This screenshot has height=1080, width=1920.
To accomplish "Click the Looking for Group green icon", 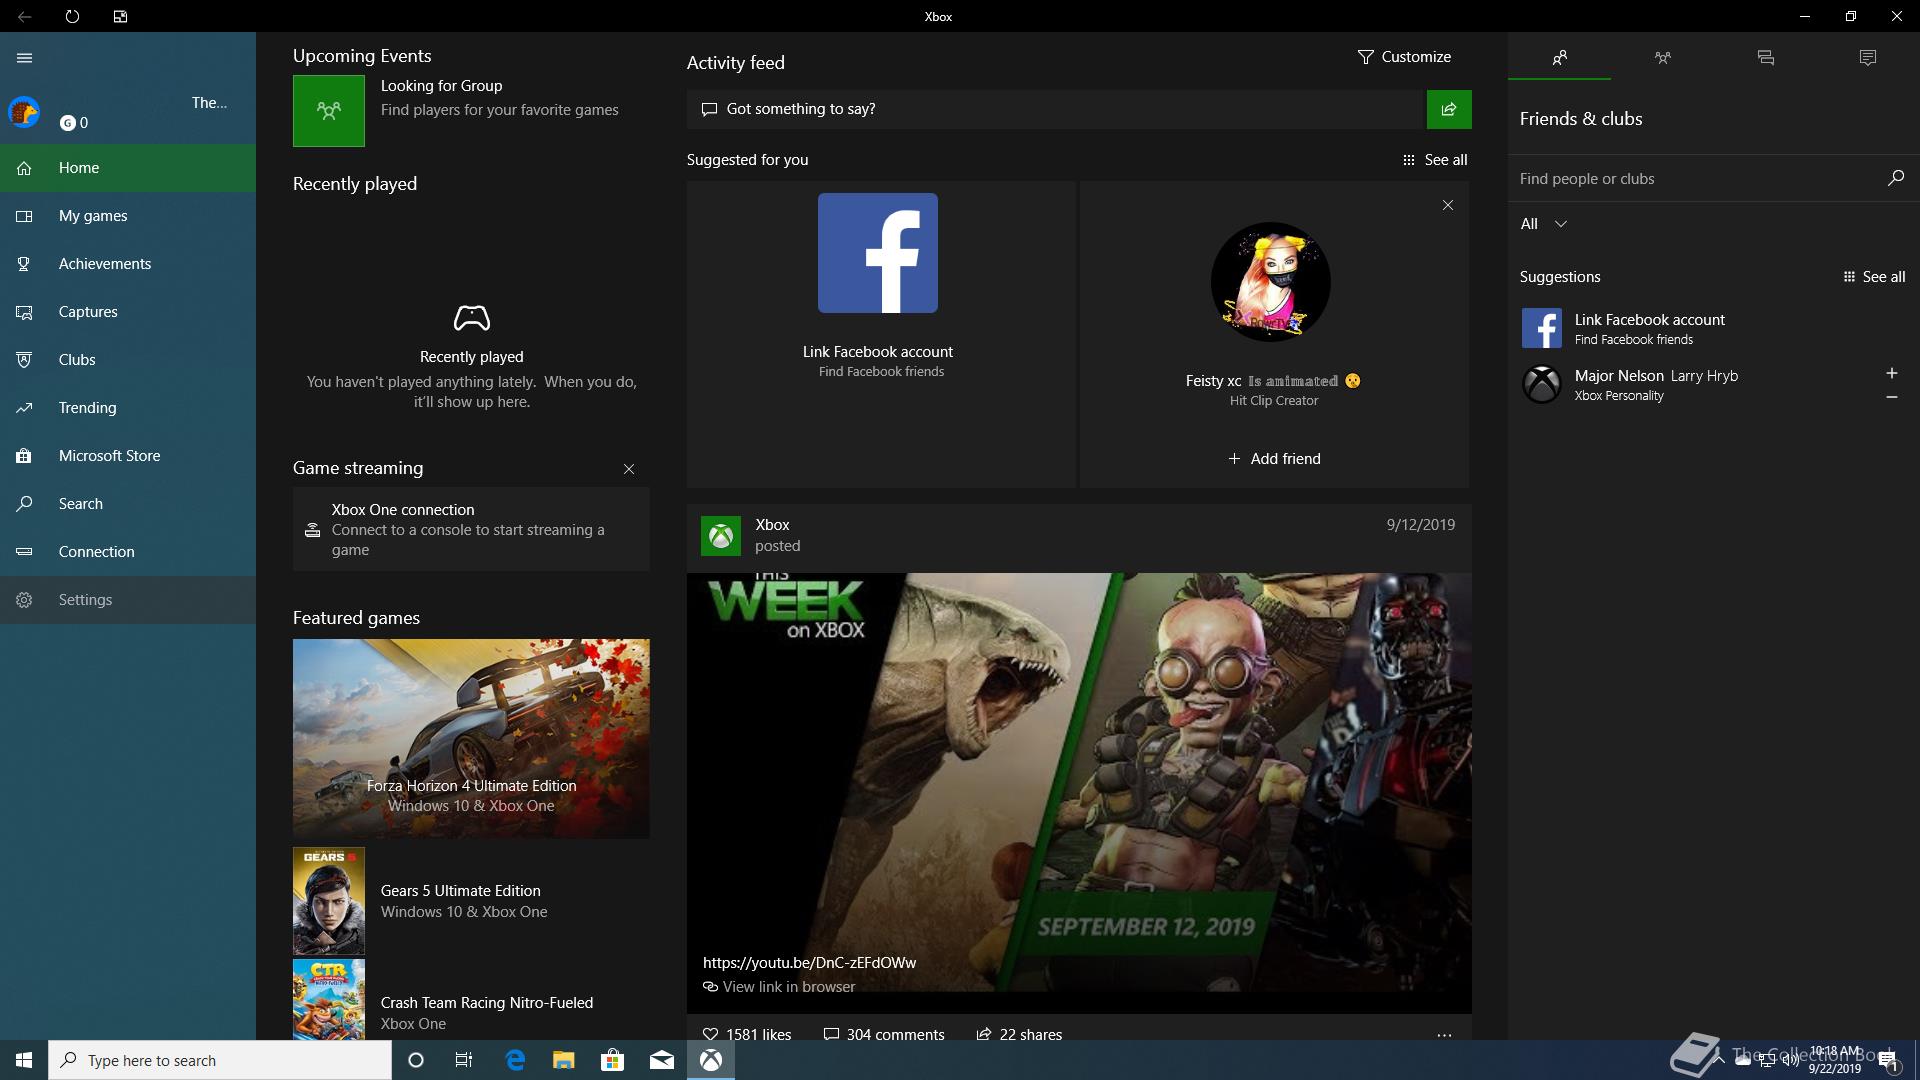I will point(329,111).
